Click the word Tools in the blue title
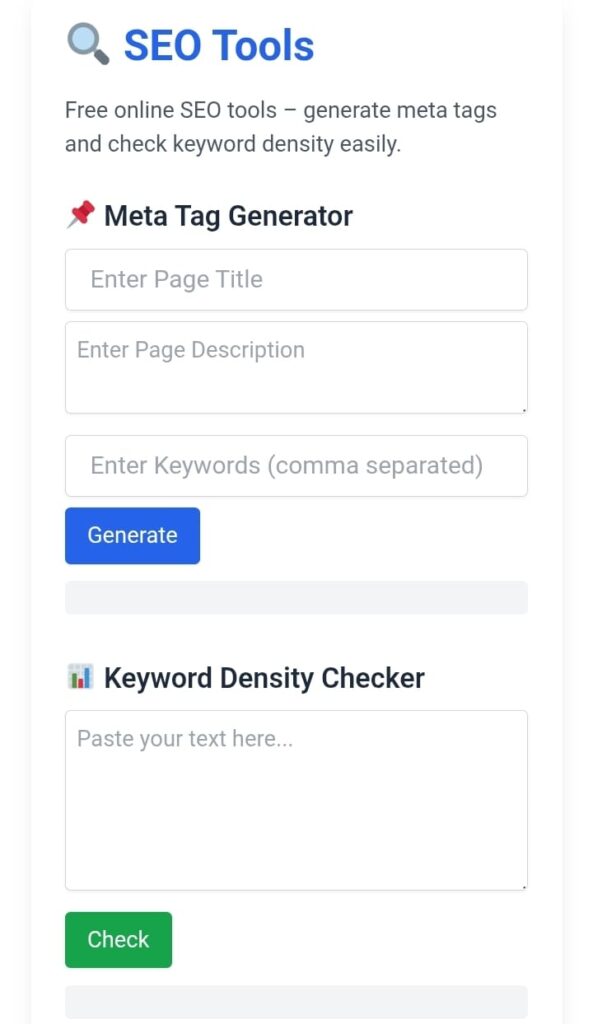 264,46
